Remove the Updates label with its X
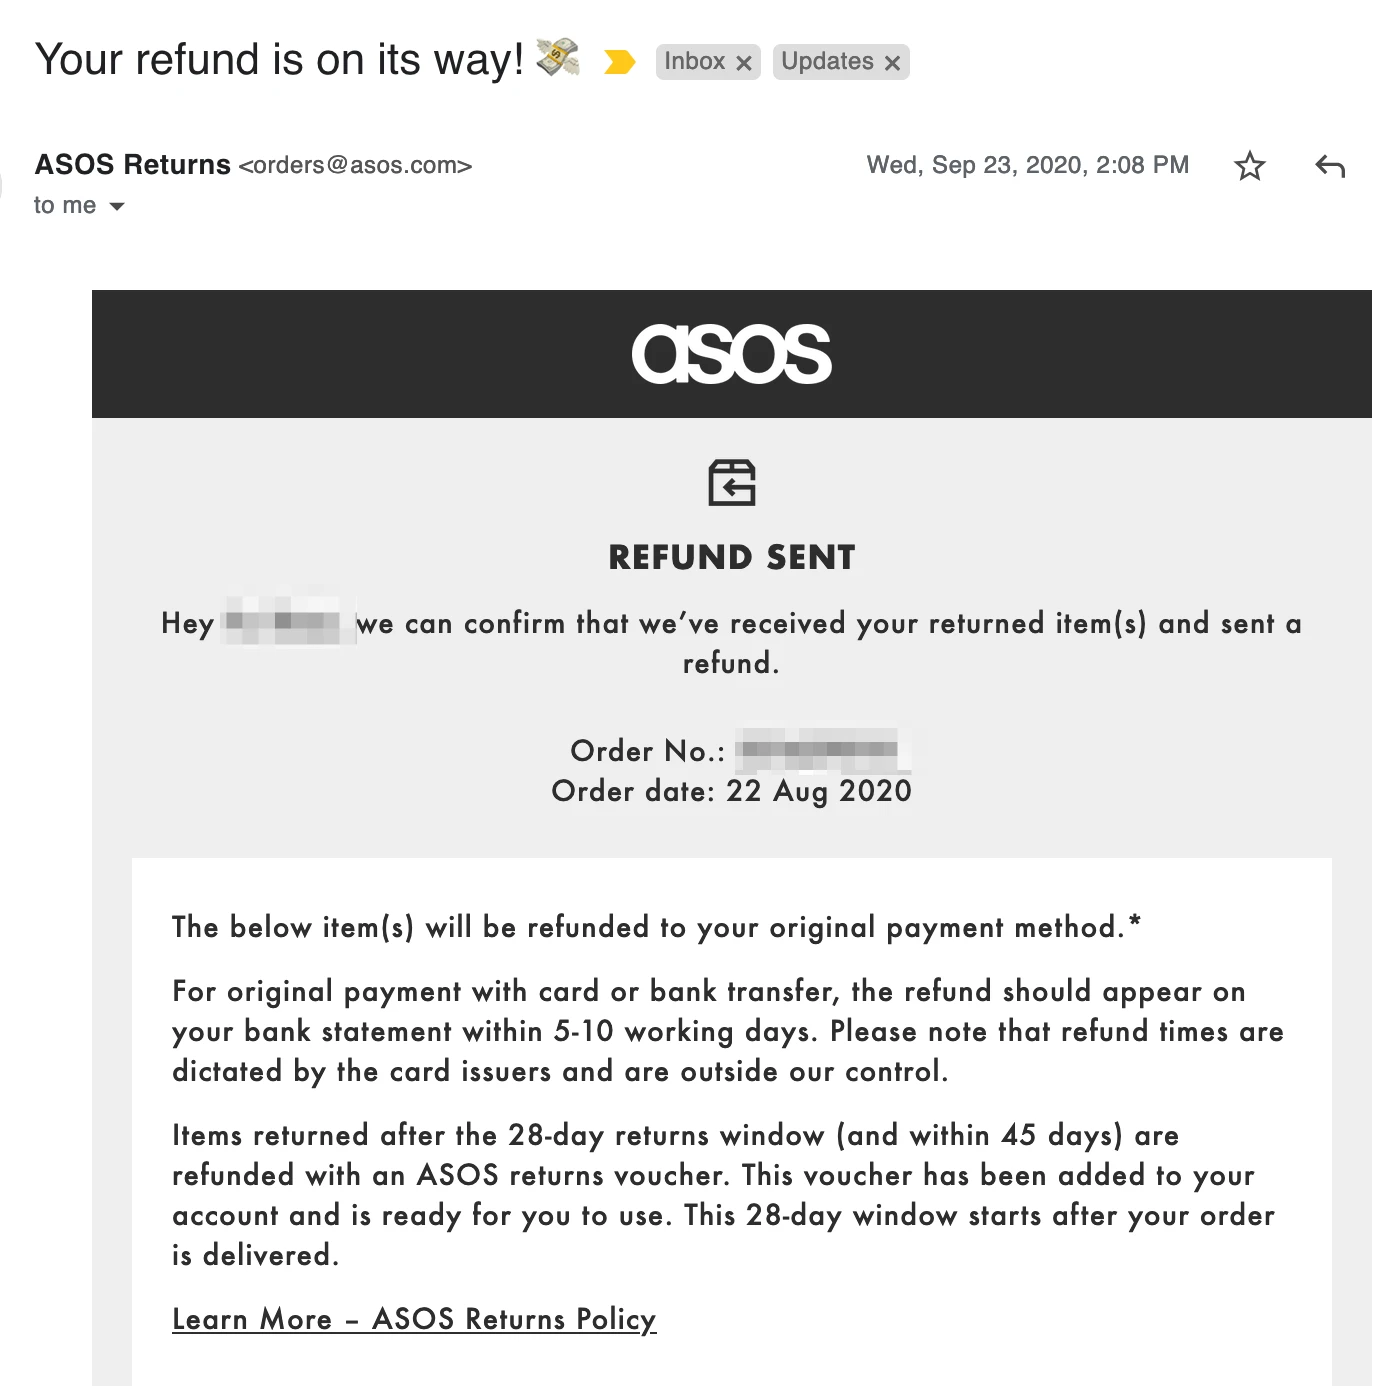Viewport: 1374px width, 1386px height. pyautogui.click(x=893, y=63)
